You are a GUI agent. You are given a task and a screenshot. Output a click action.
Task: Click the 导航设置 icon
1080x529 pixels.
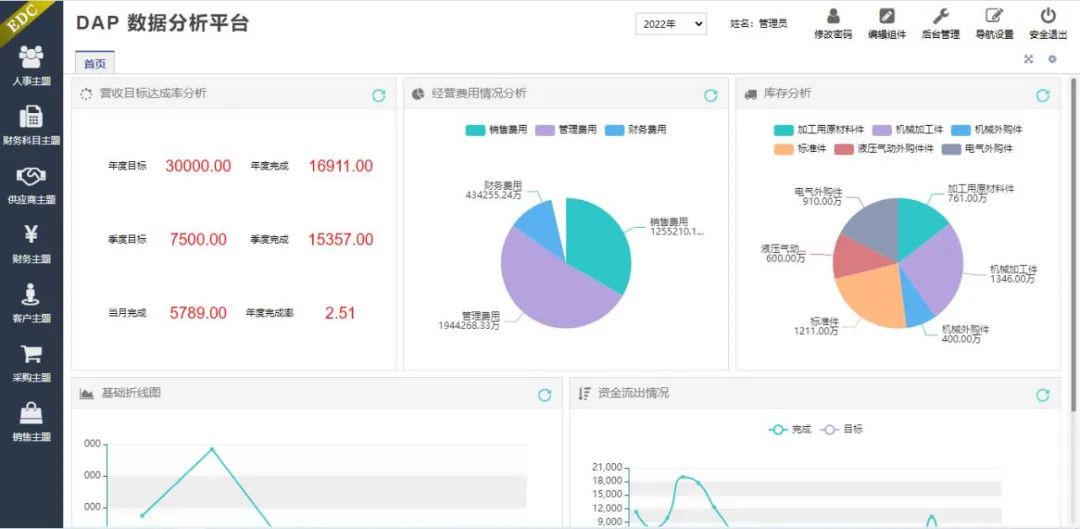click(994, 16)
